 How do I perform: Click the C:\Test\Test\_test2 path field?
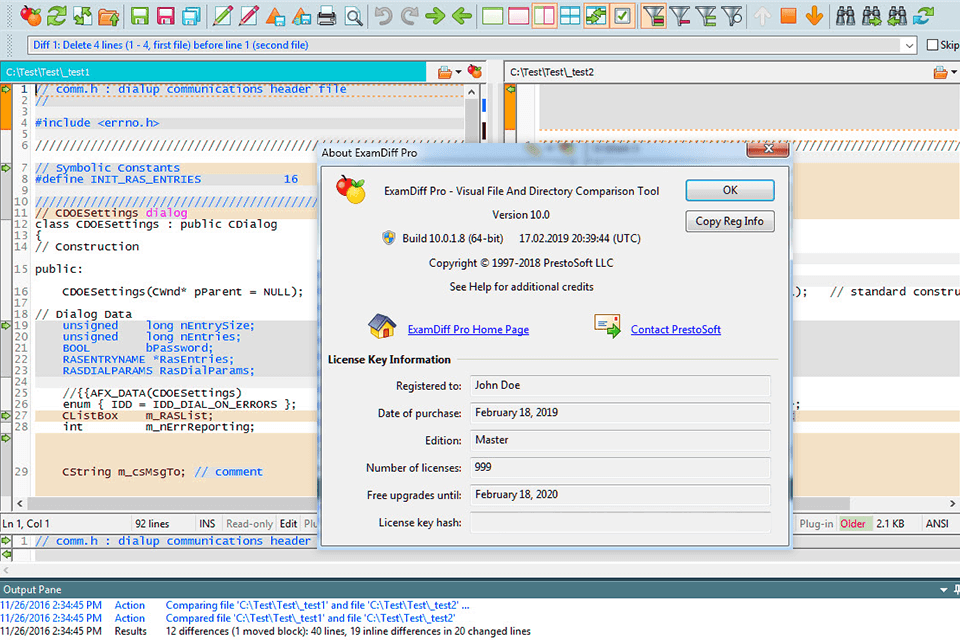(717, 72)
